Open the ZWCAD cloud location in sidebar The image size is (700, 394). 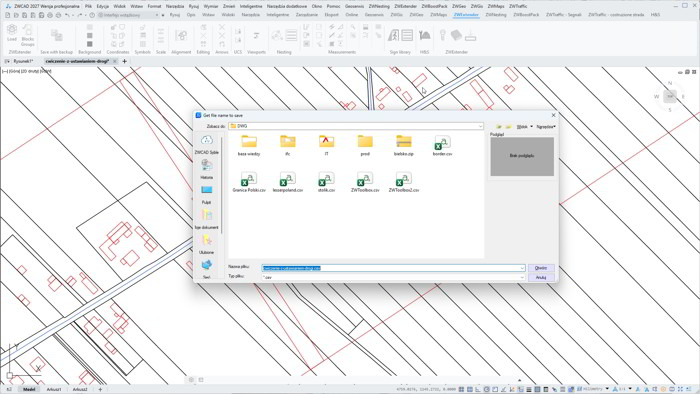pyautogui.click(x=206, y=144)
